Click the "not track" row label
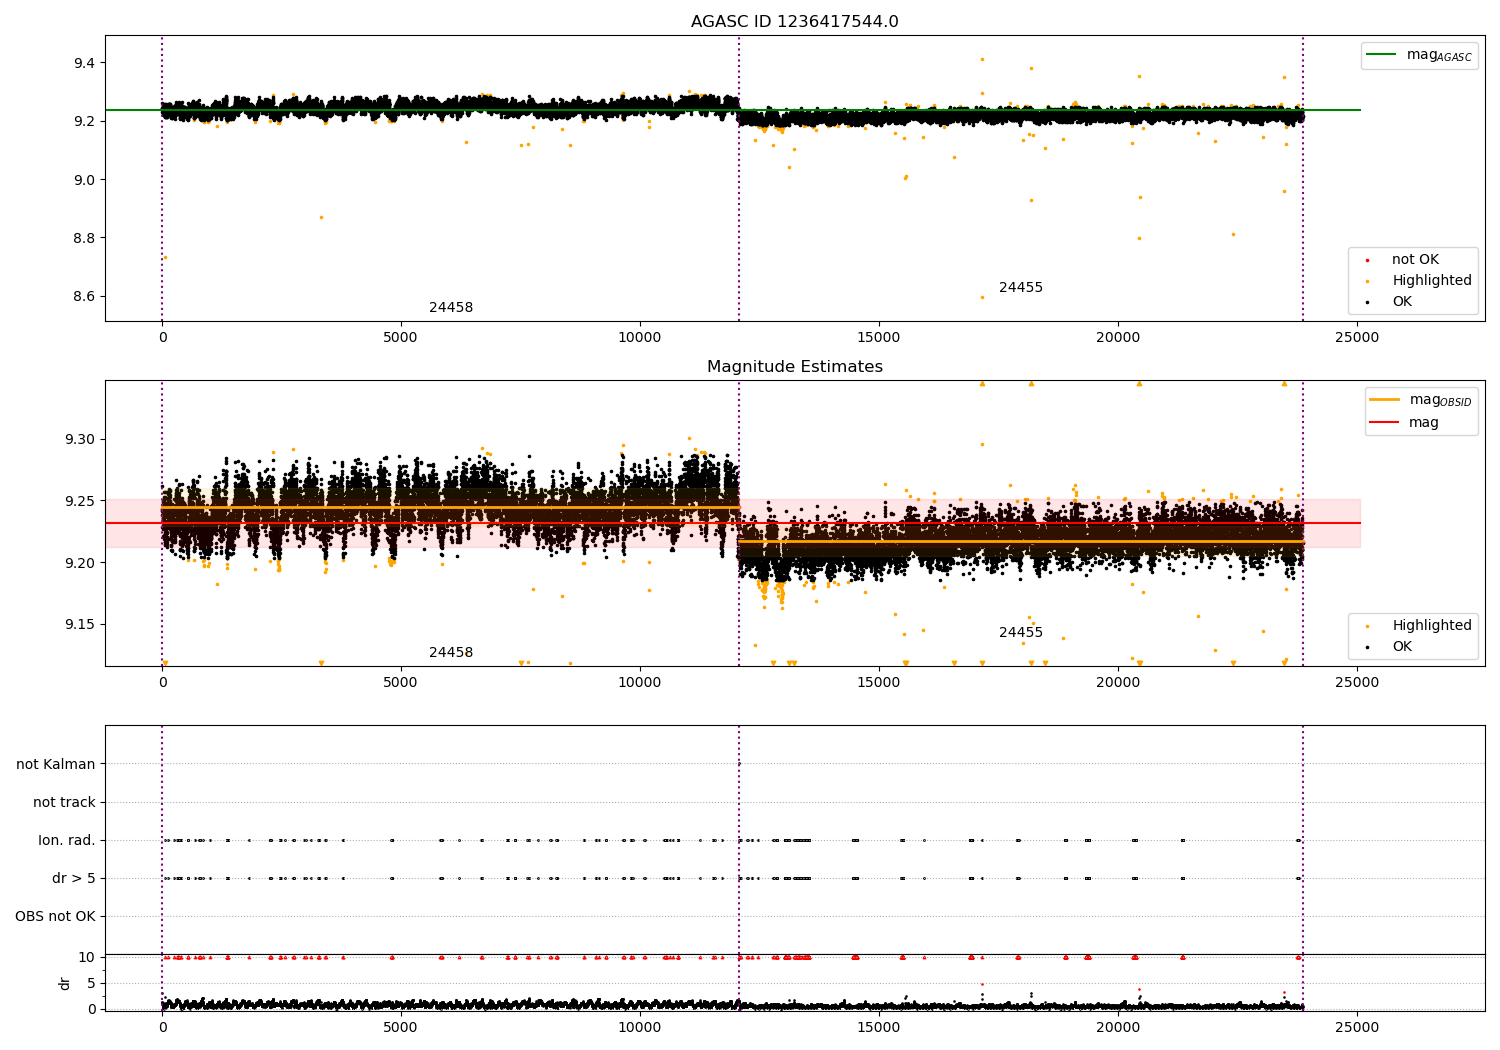The image size is (1500, 1050). (x=64, y=803)
